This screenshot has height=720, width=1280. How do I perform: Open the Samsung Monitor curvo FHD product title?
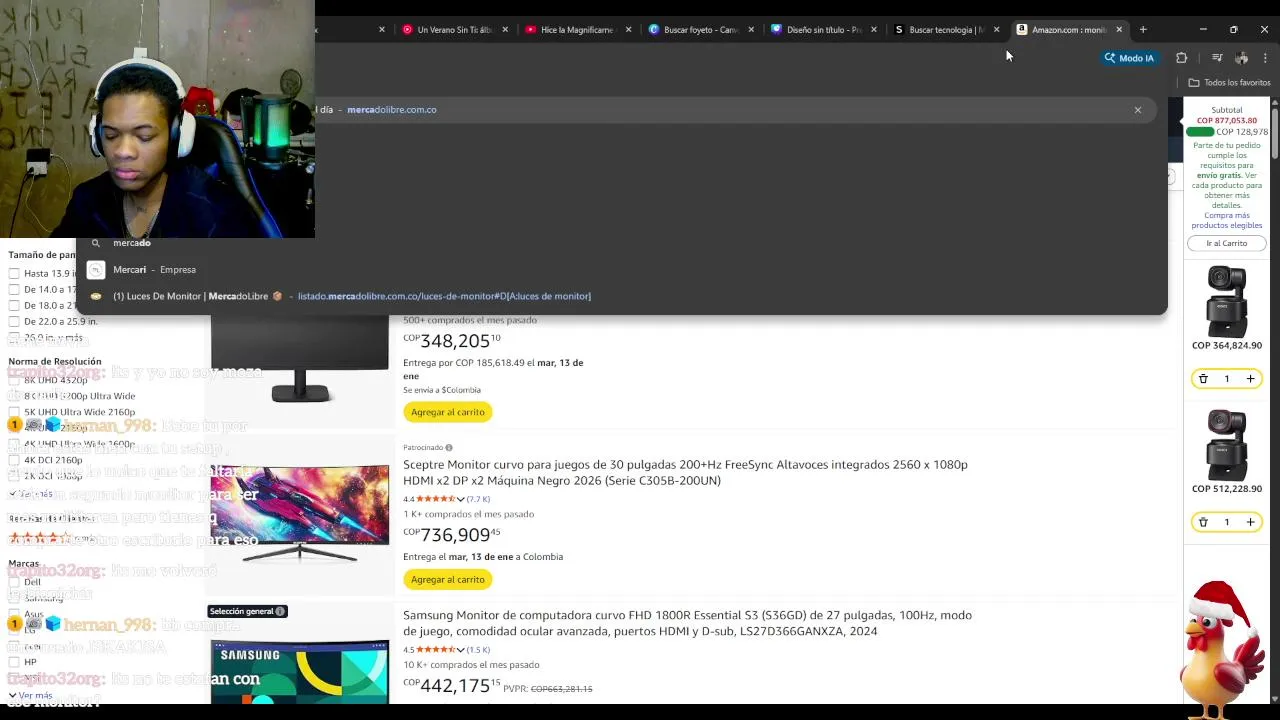coord(687,623)
